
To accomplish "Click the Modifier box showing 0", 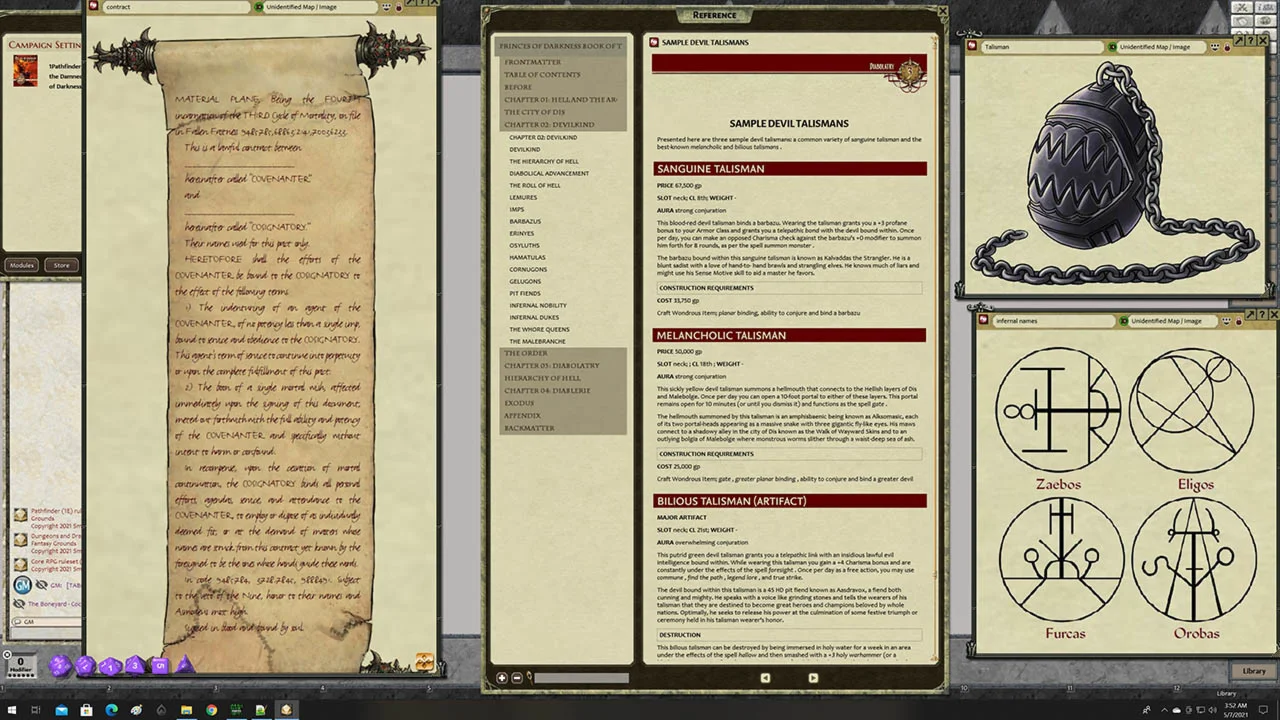I will tap(19, 665).
